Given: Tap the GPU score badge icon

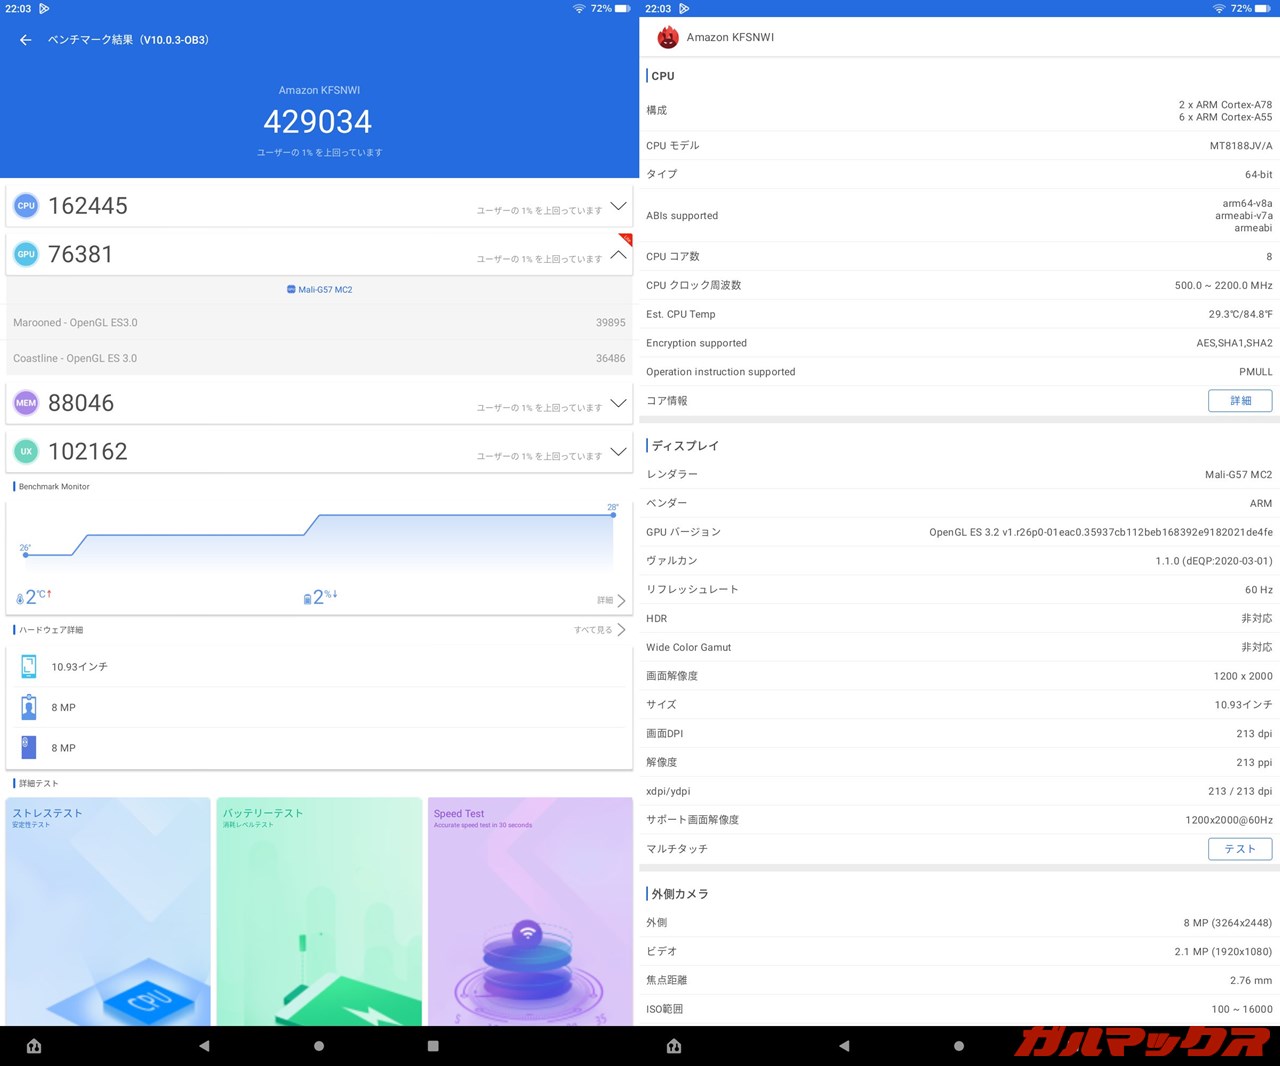Looking at the screenshot, I should pos(26,255).
